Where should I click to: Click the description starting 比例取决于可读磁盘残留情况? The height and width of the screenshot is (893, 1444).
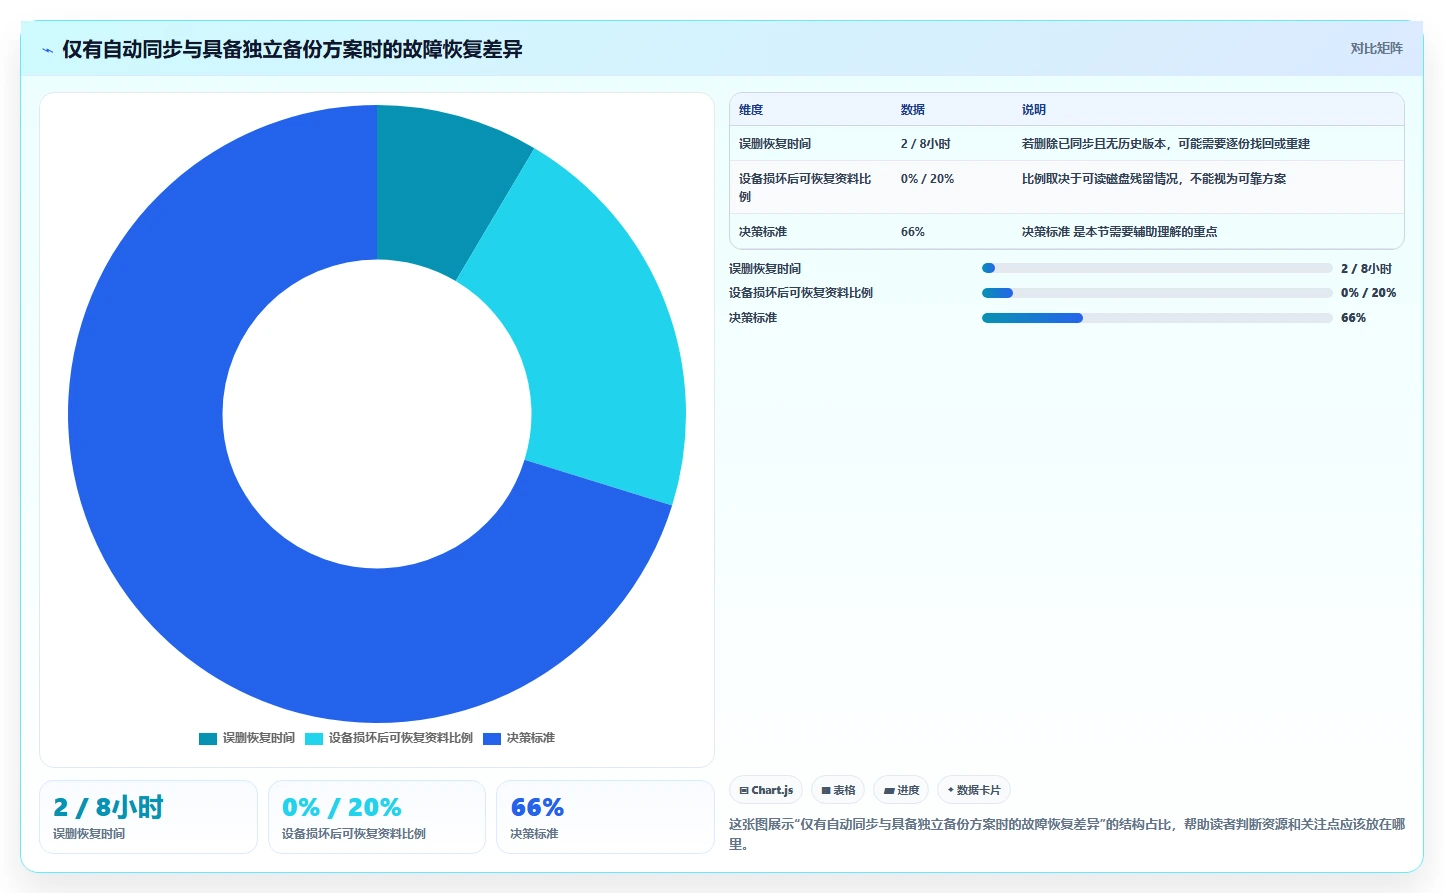pyautogui.click(x=1154, y=179)
